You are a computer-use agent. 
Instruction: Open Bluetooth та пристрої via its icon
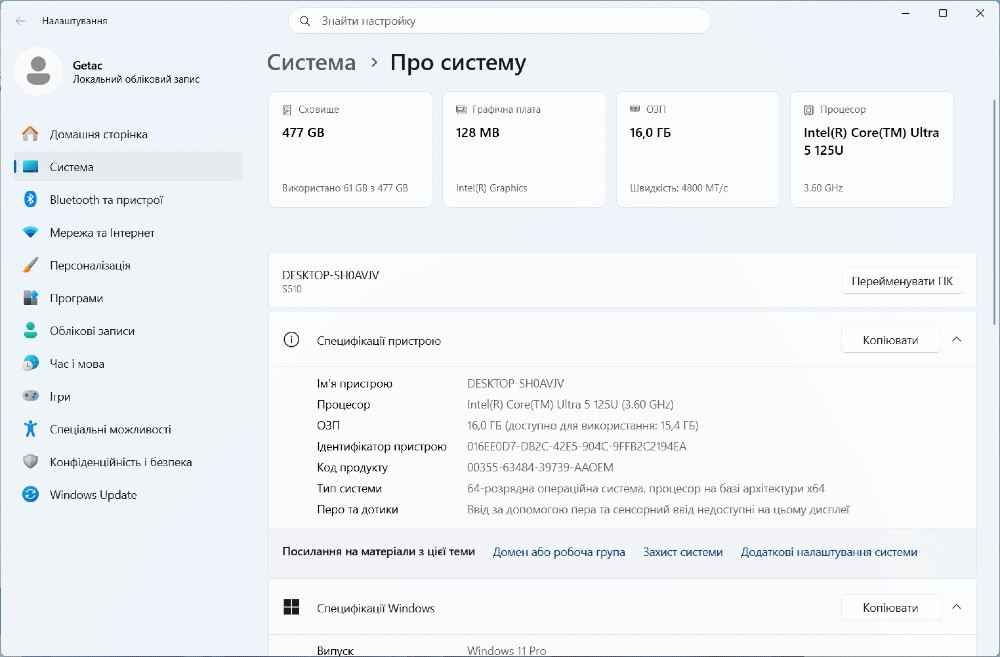coord(30,200)
